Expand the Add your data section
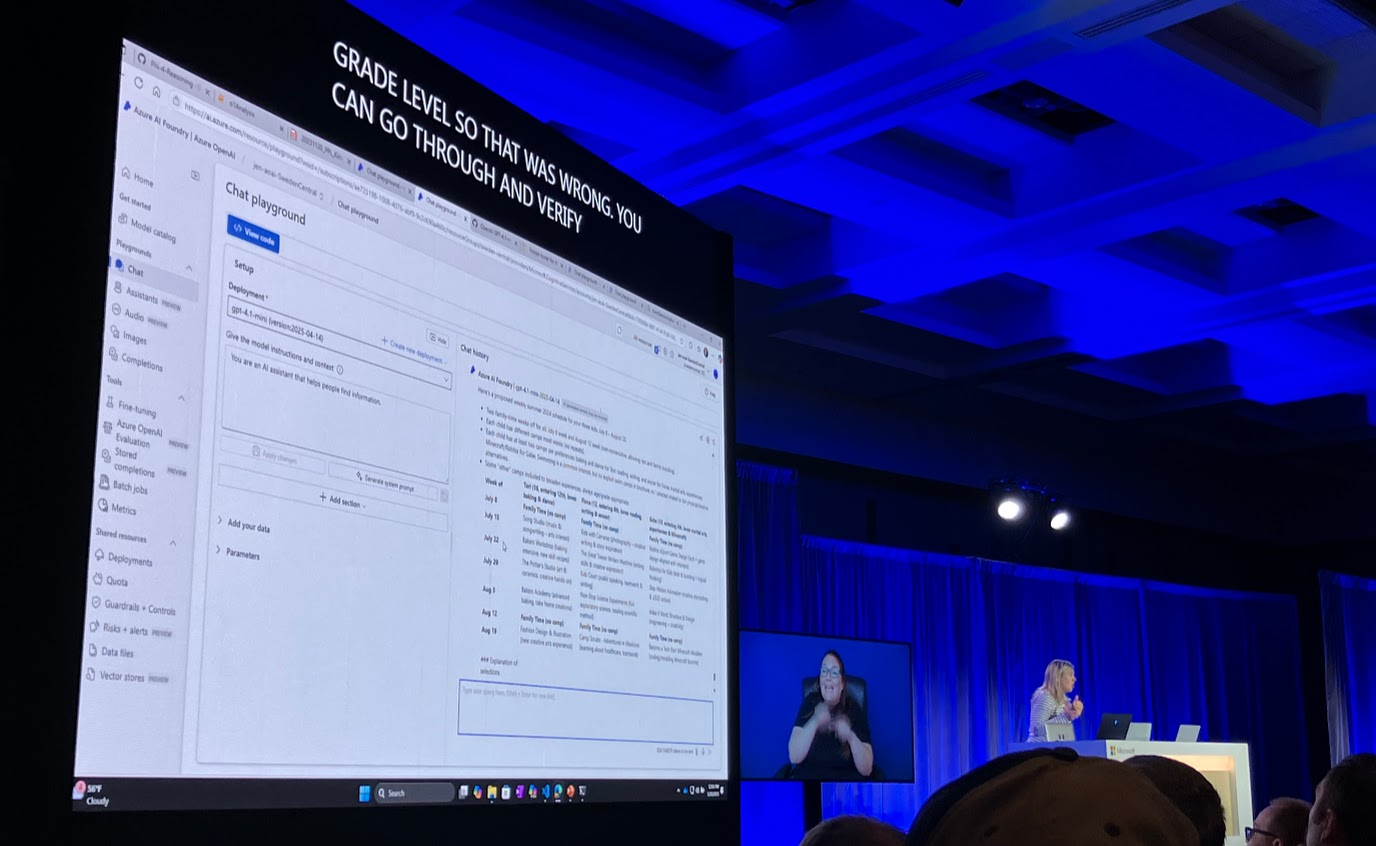The width and height of the screenshot is (1376, 846). pyautogui.click(x=244, y=525)
